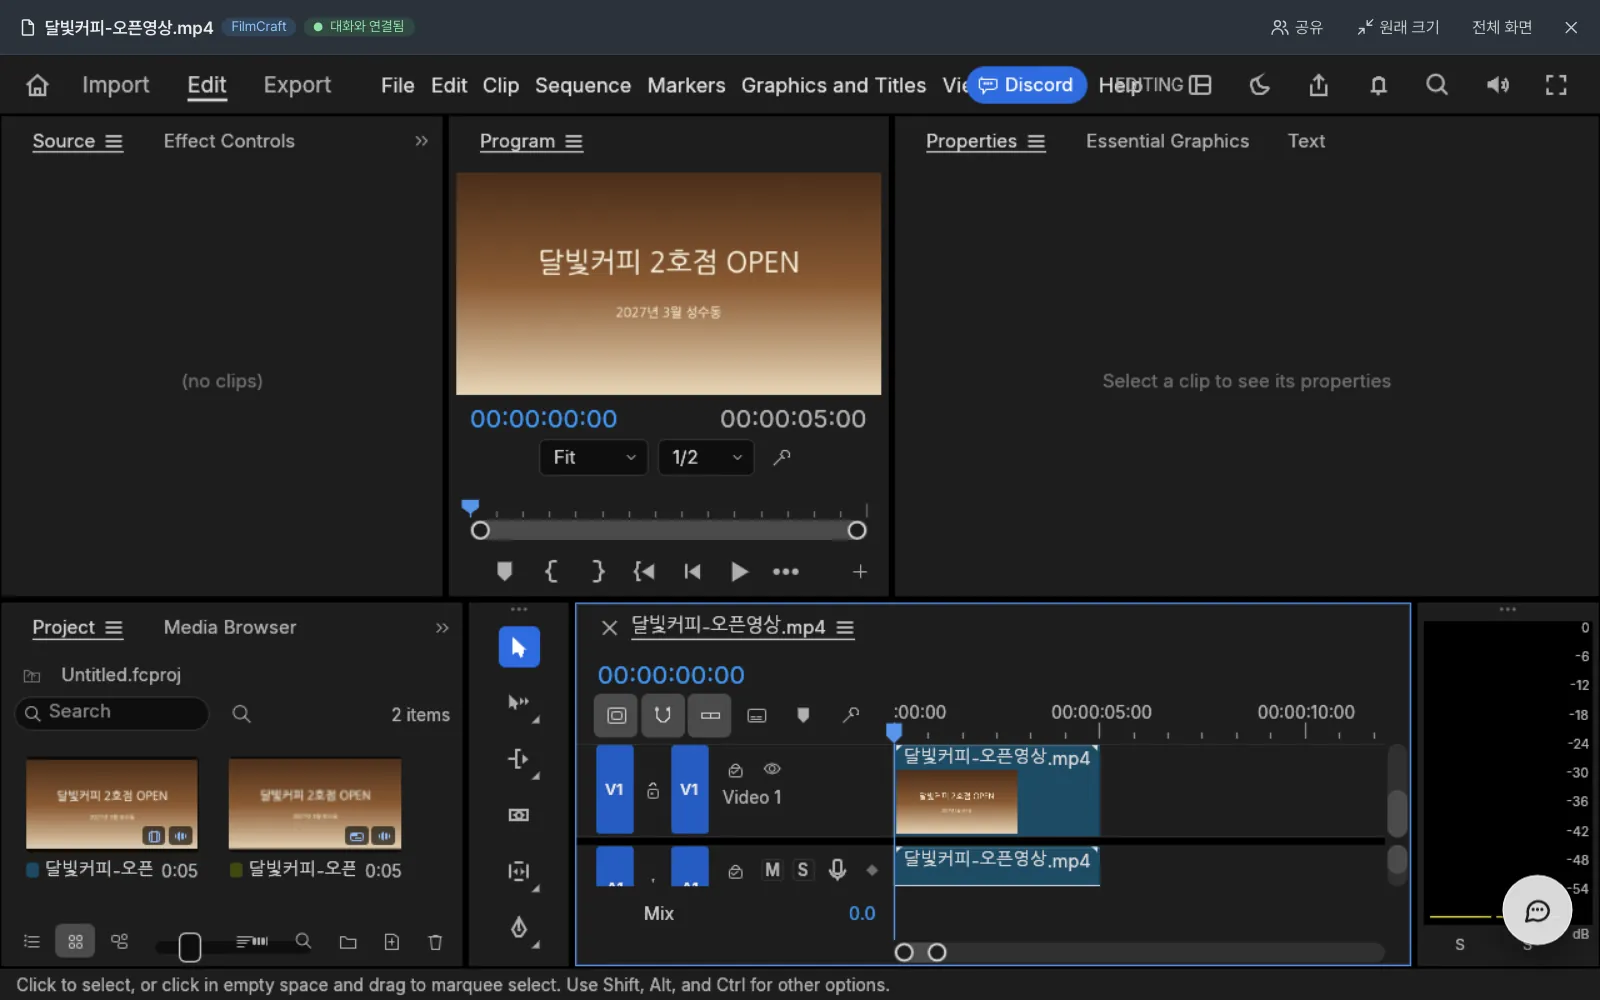1600x1000 pixels.
Task: Switch Project panel to icon view
Action: (x=75, y=941)
